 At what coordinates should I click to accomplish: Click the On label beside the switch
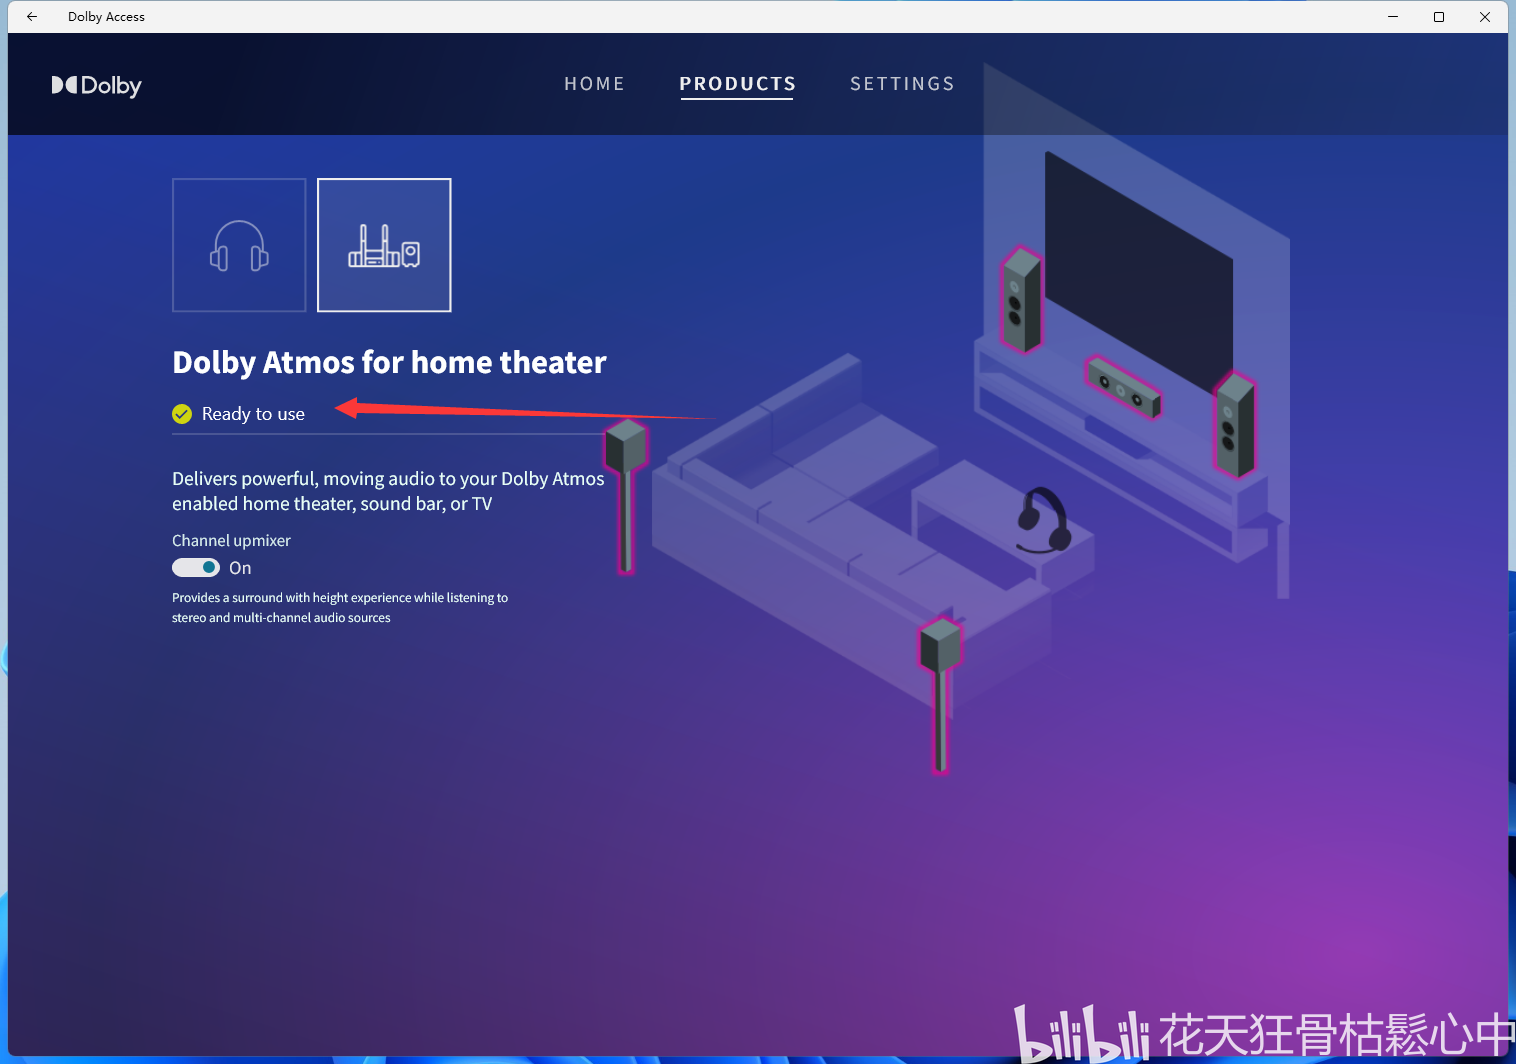pos(240,568)
